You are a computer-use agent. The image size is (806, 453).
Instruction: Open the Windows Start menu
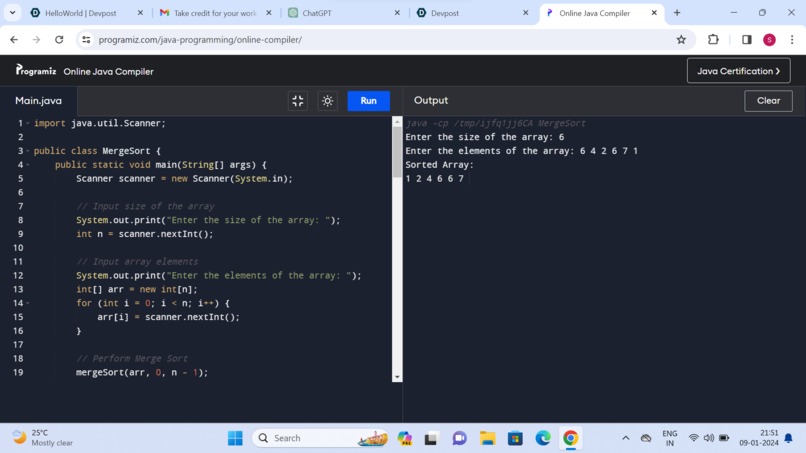coord(235,438)
